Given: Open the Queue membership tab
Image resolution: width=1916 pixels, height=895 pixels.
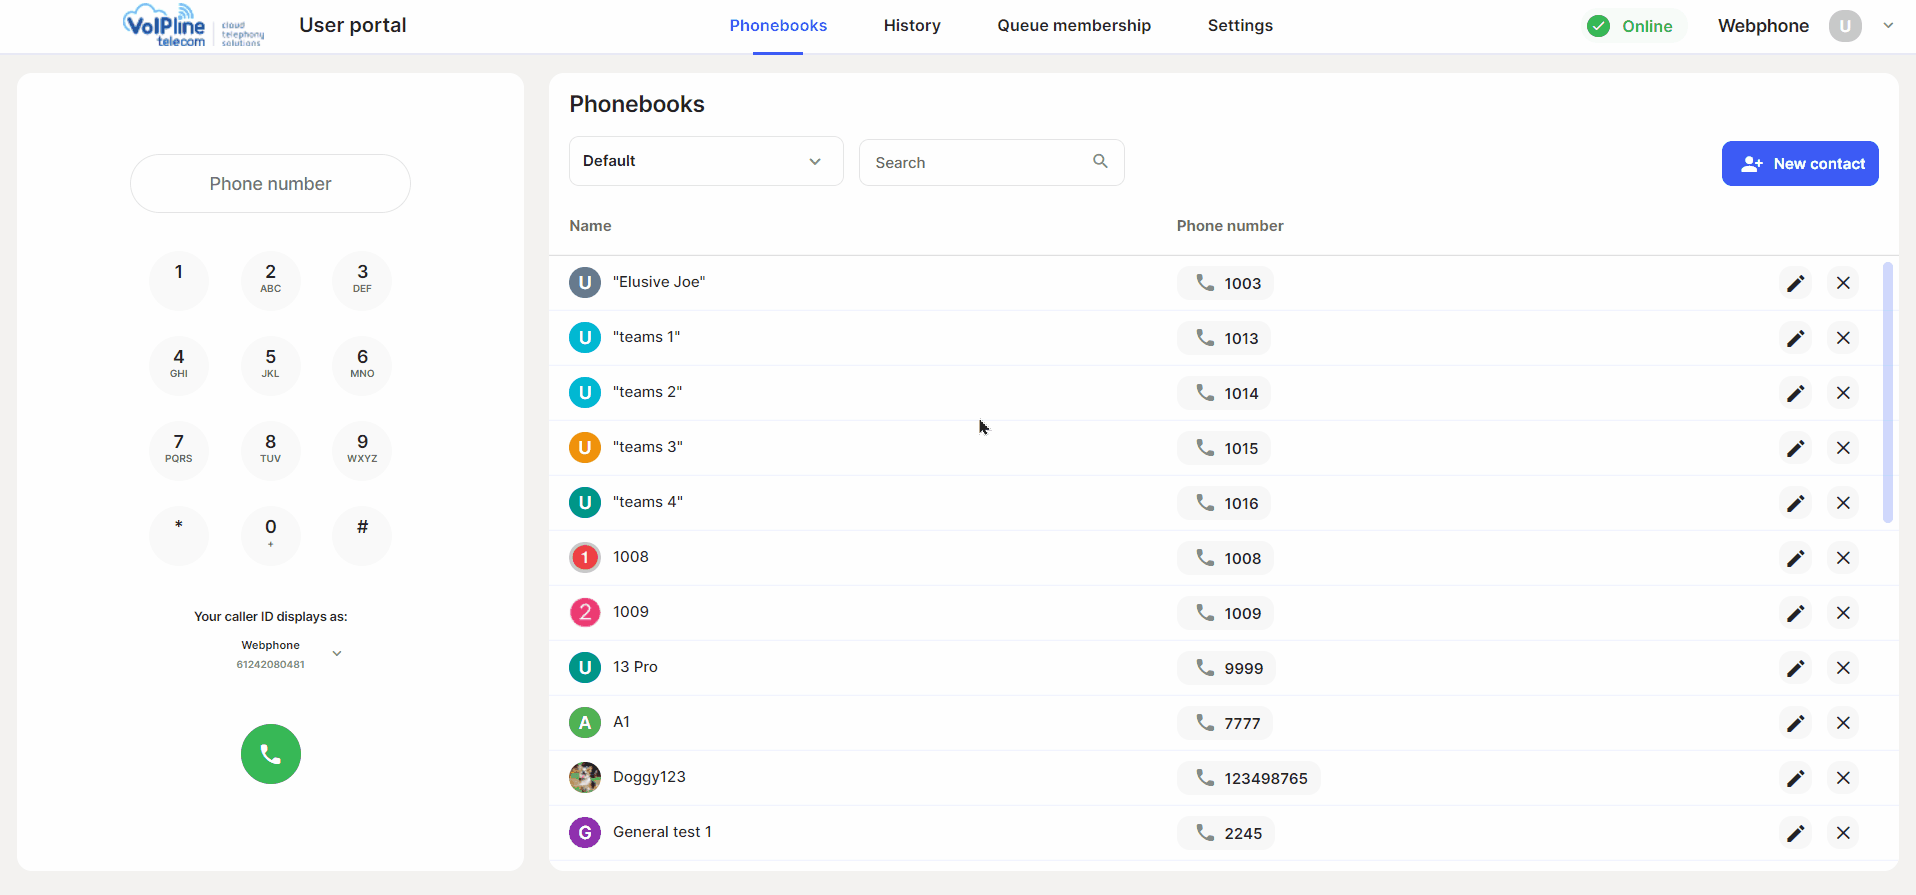Looking at the screenshot, I should coord(1073,26).
